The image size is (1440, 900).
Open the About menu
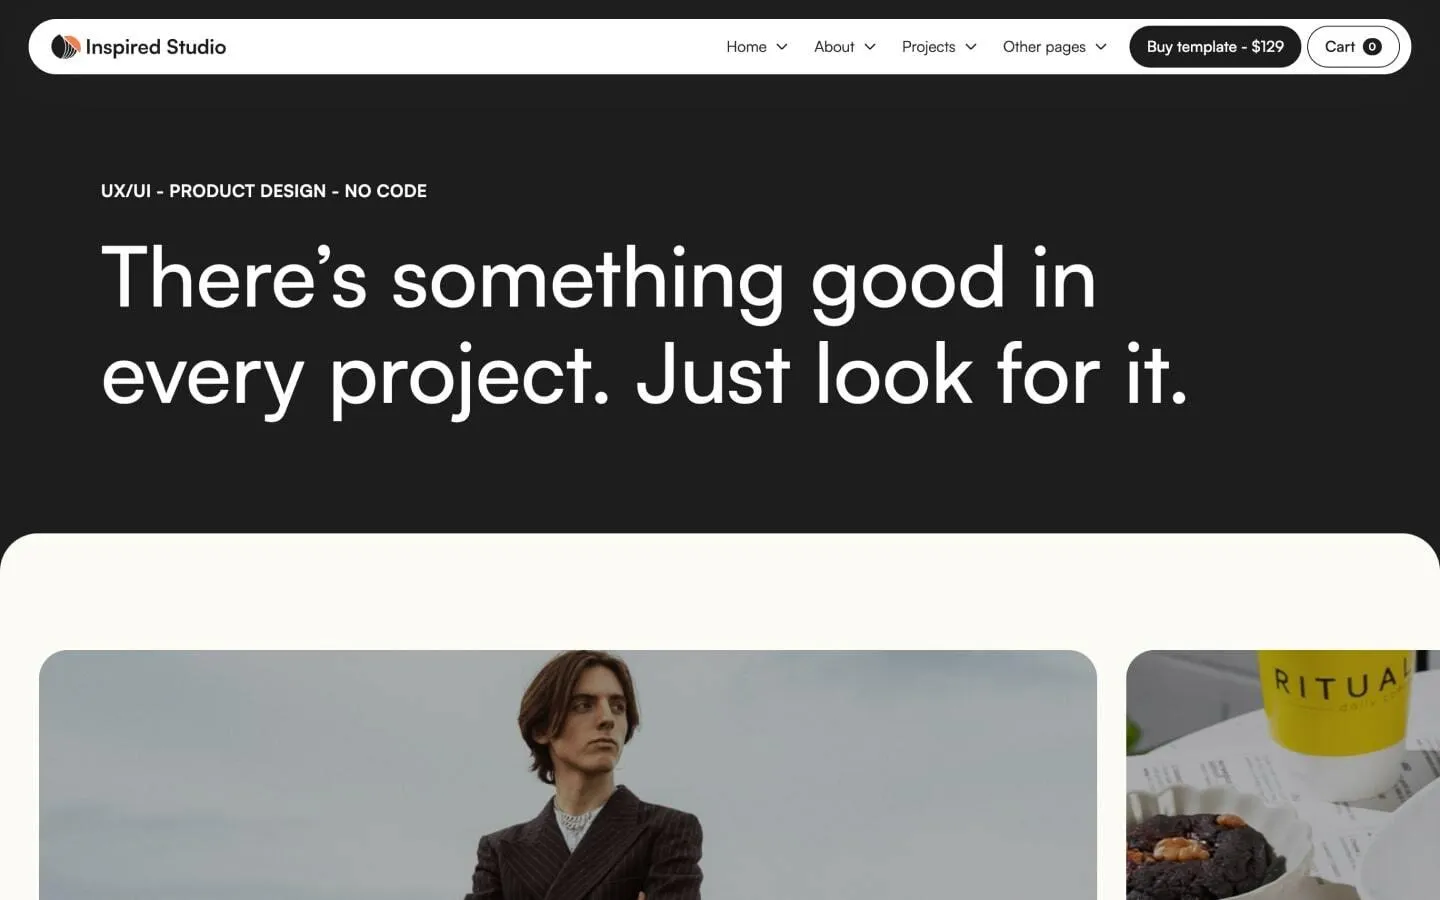click(x=845, y=46)
